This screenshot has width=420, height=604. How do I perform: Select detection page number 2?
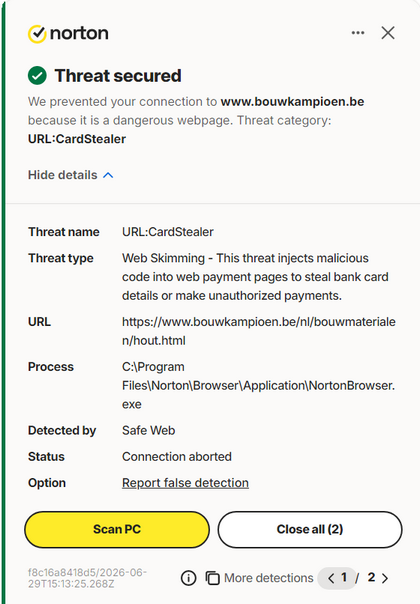371,577
